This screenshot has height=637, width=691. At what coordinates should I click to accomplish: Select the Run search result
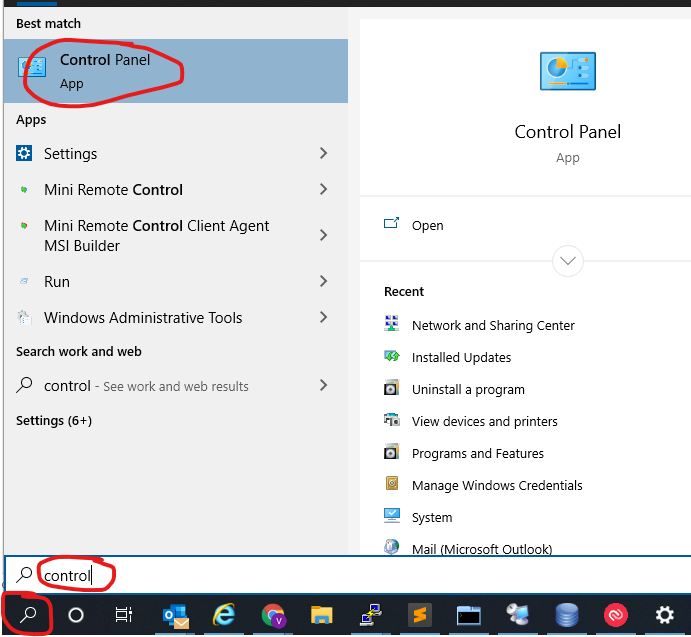tap(175, 281)
